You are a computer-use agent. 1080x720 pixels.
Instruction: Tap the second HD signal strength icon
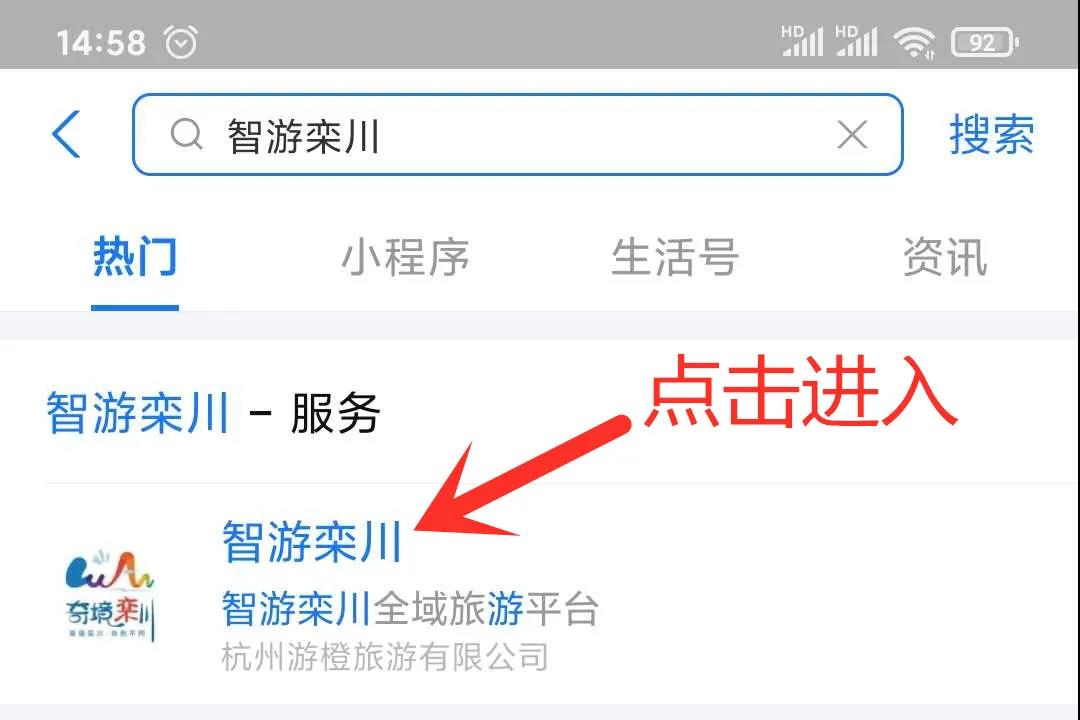coord(856,41)
